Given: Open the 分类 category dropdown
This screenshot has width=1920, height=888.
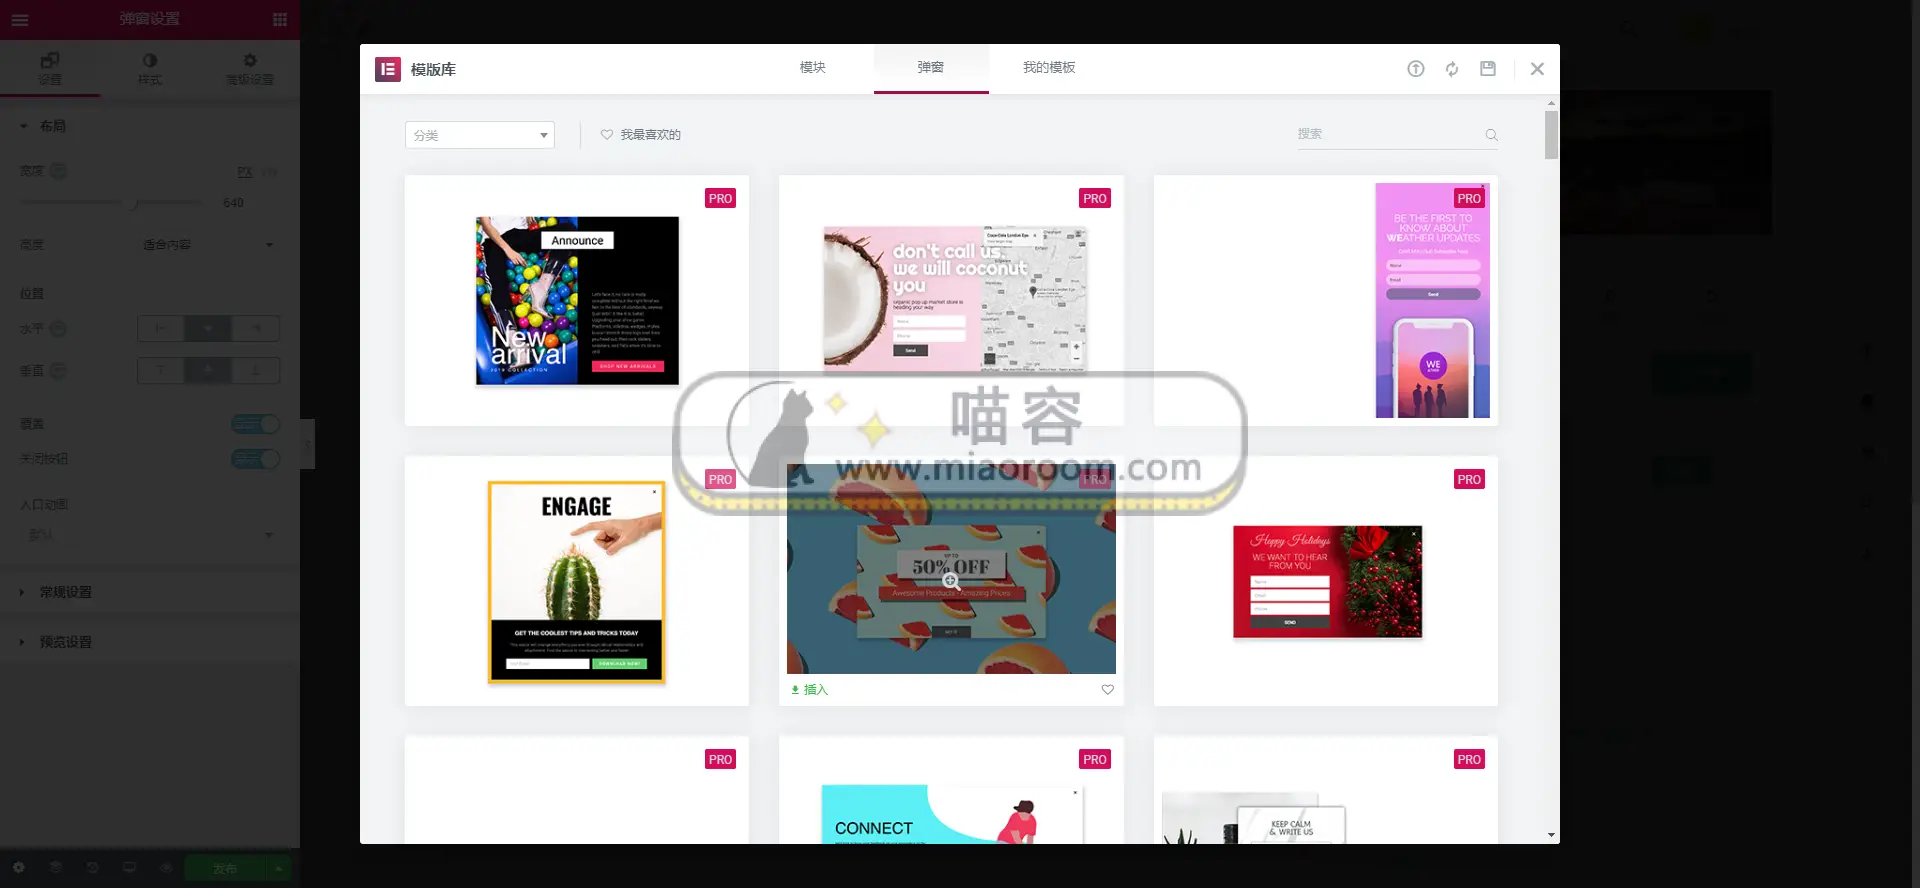Looking at the screenshot, I should pyautogui.click(x=480, y=135).
